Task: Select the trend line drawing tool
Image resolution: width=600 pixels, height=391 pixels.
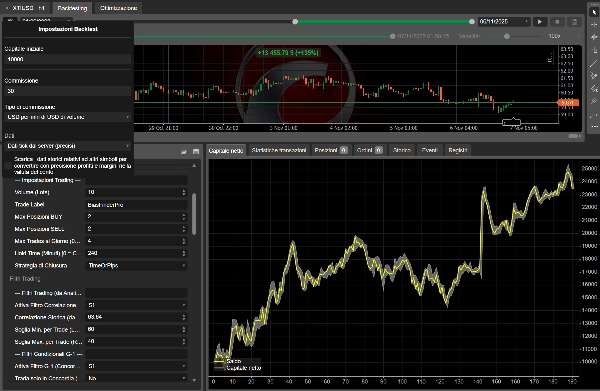Action: pyautogui.click(x=594, y=63)
